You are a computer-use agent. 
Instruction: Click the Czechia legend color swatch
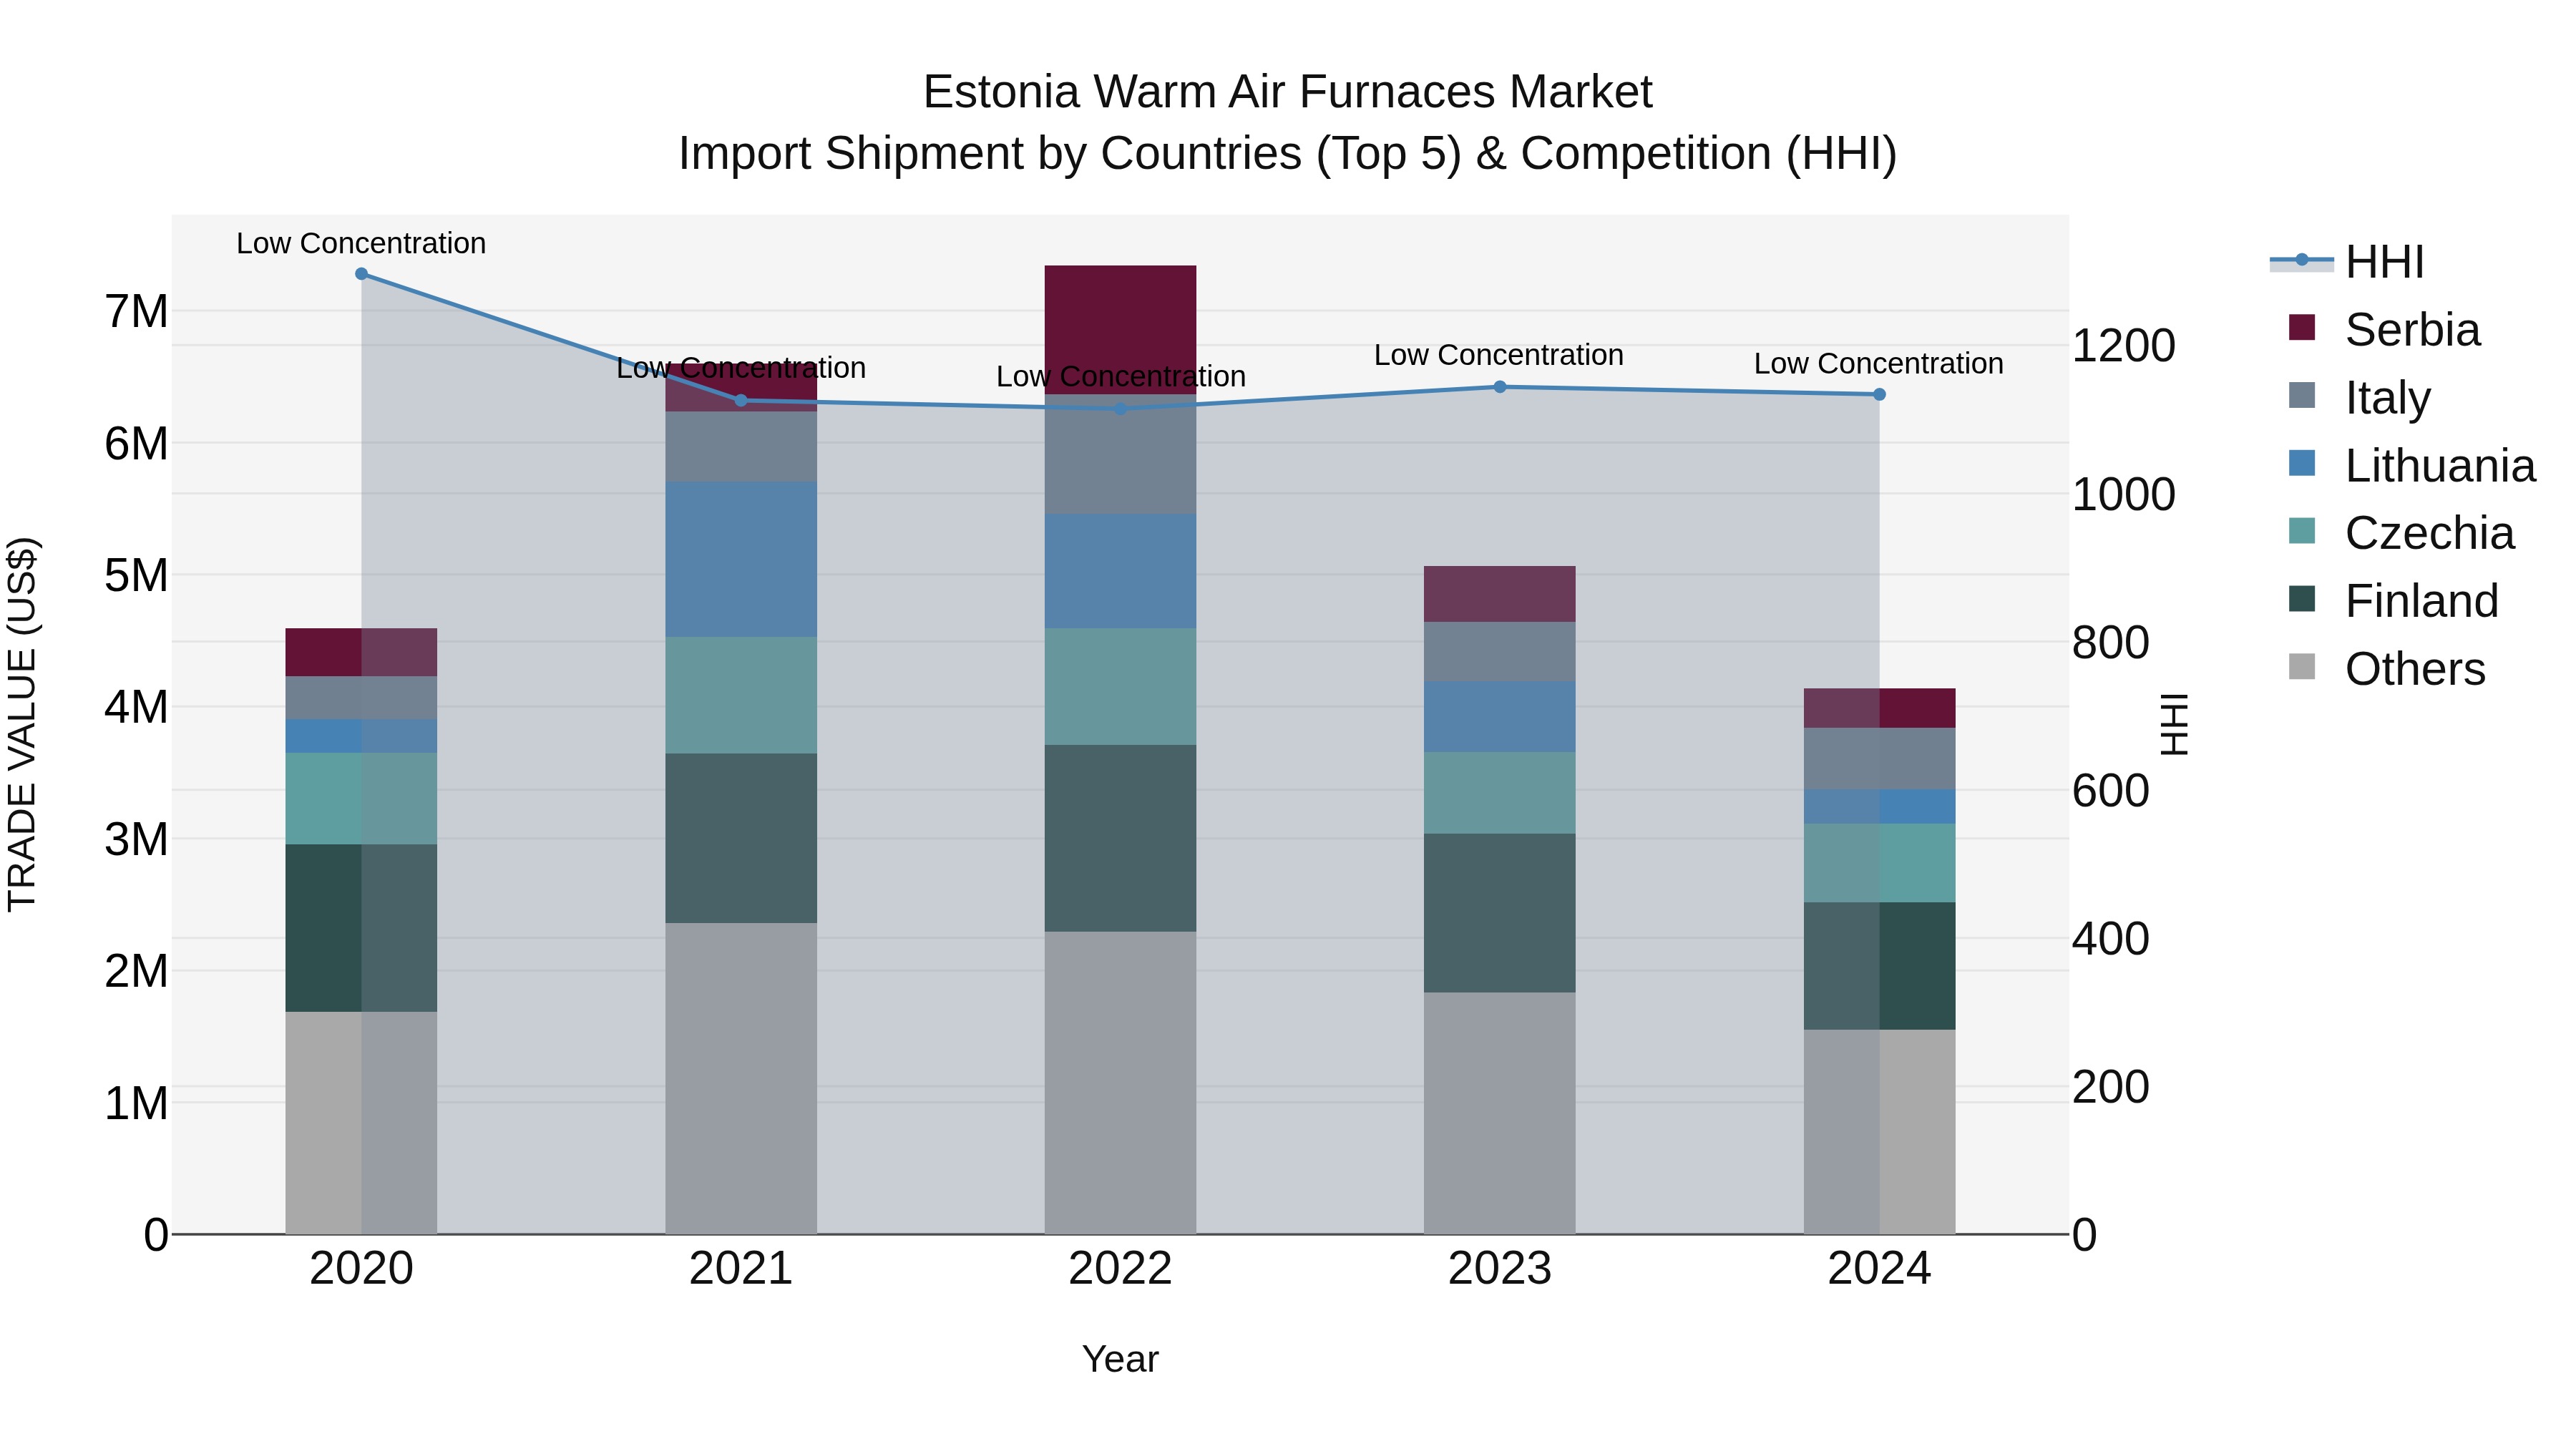[2302, 531]
